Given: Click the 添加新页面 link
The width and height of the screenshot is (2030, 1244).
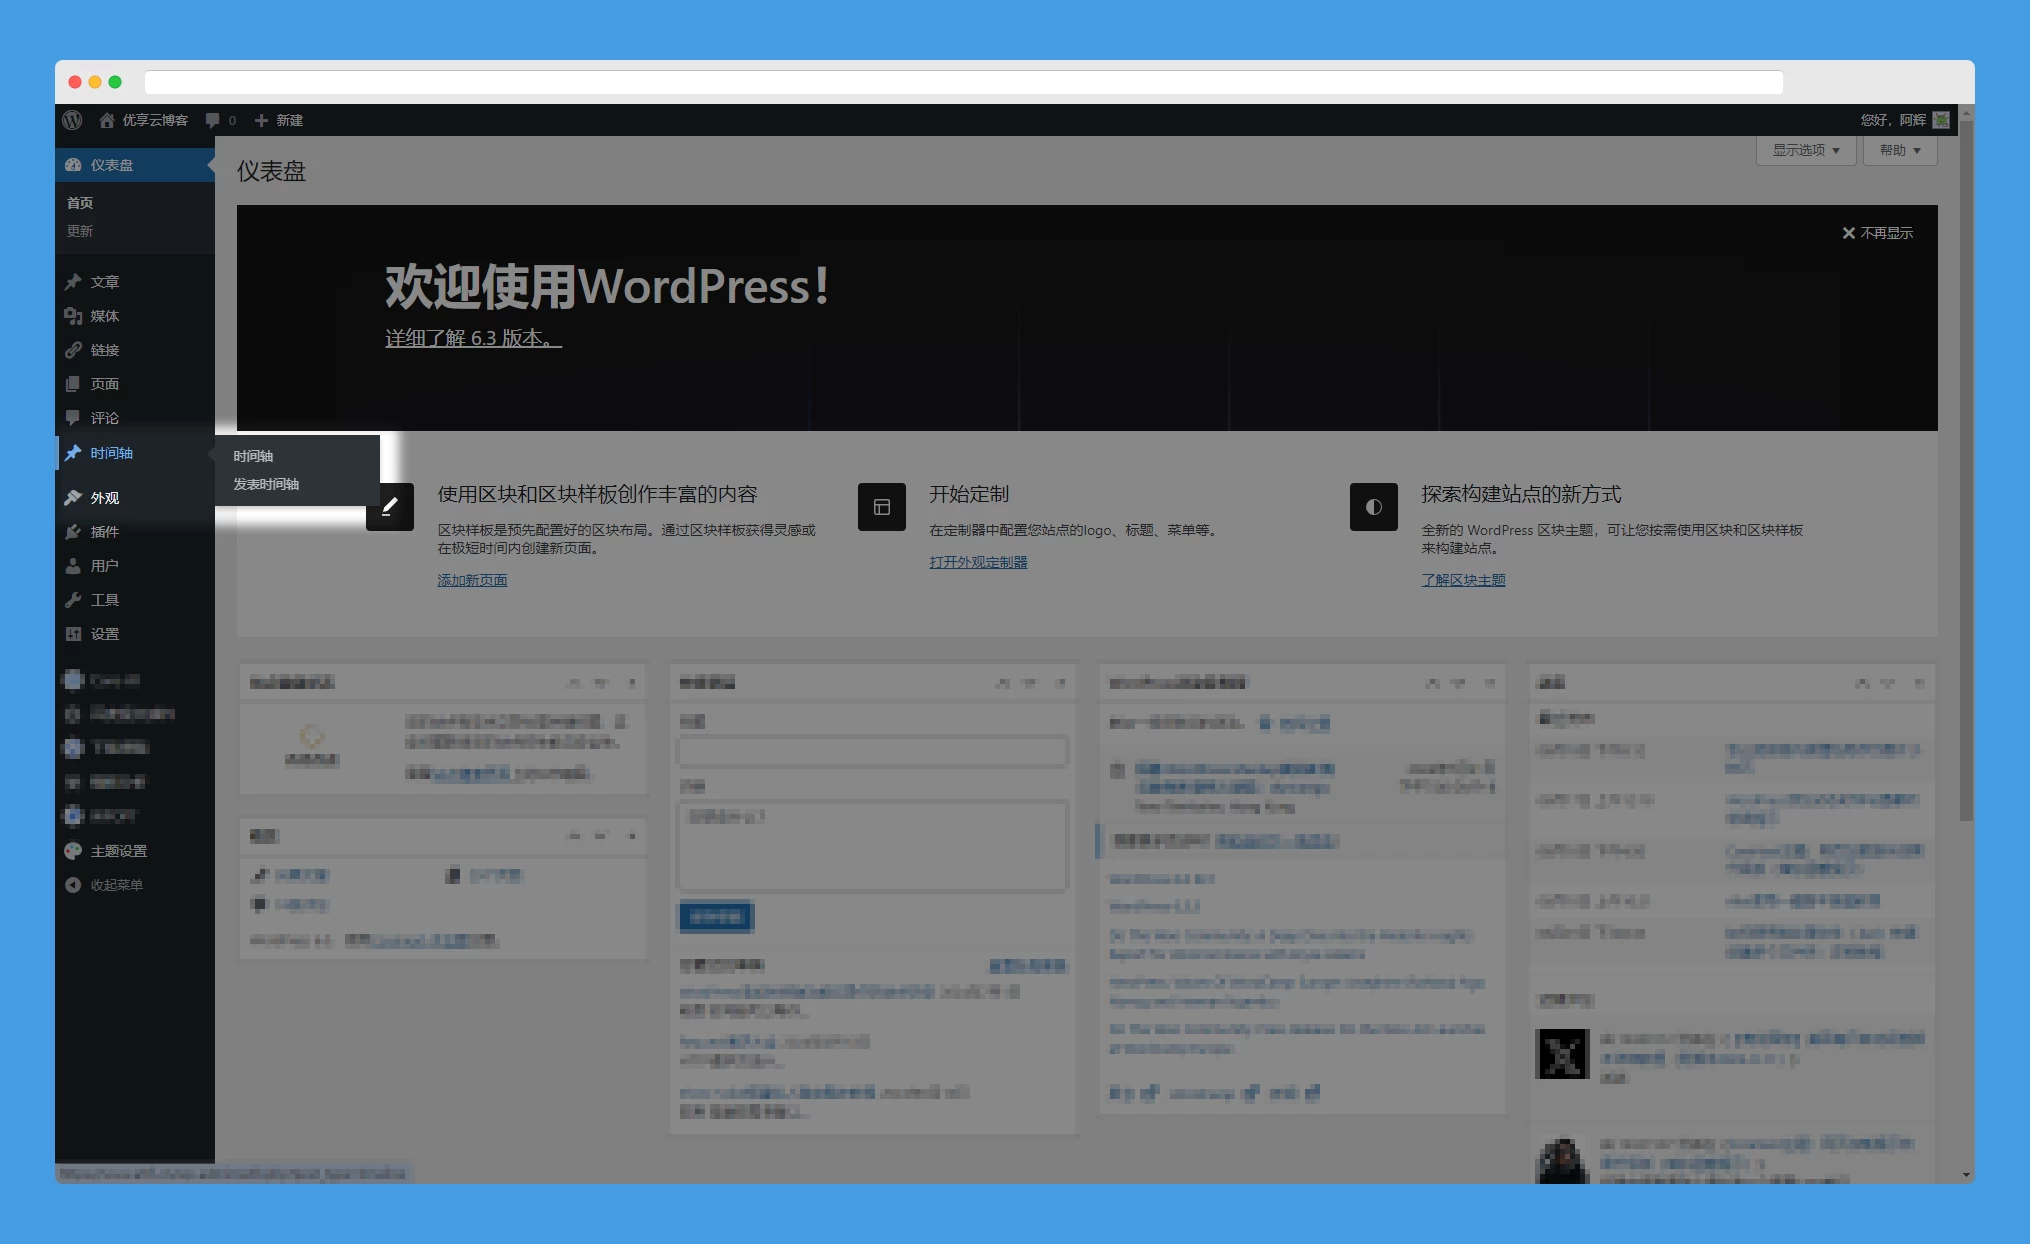Looking at the screenshot, I should click(x=472, y=580).
